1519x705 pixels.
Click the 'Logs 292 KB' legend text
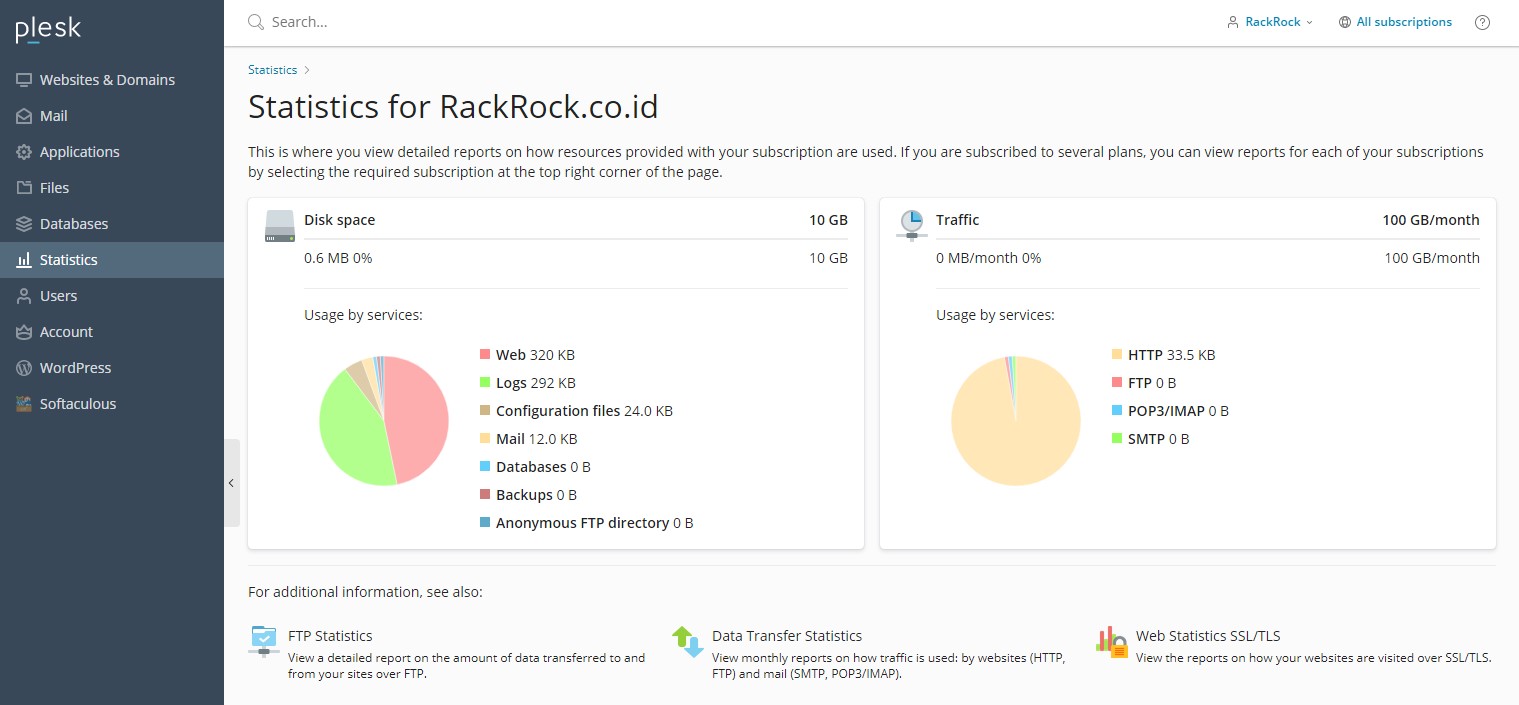tap(536, 383)
